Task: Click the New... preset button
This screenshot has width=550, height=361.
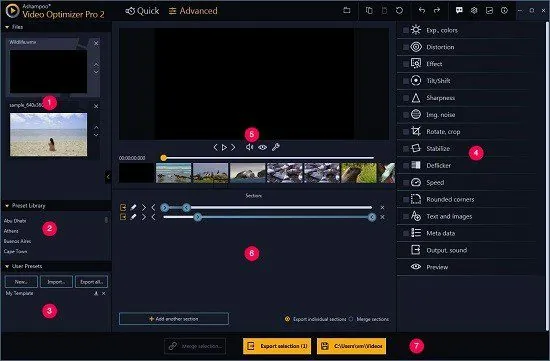Action: coord(21,282)
